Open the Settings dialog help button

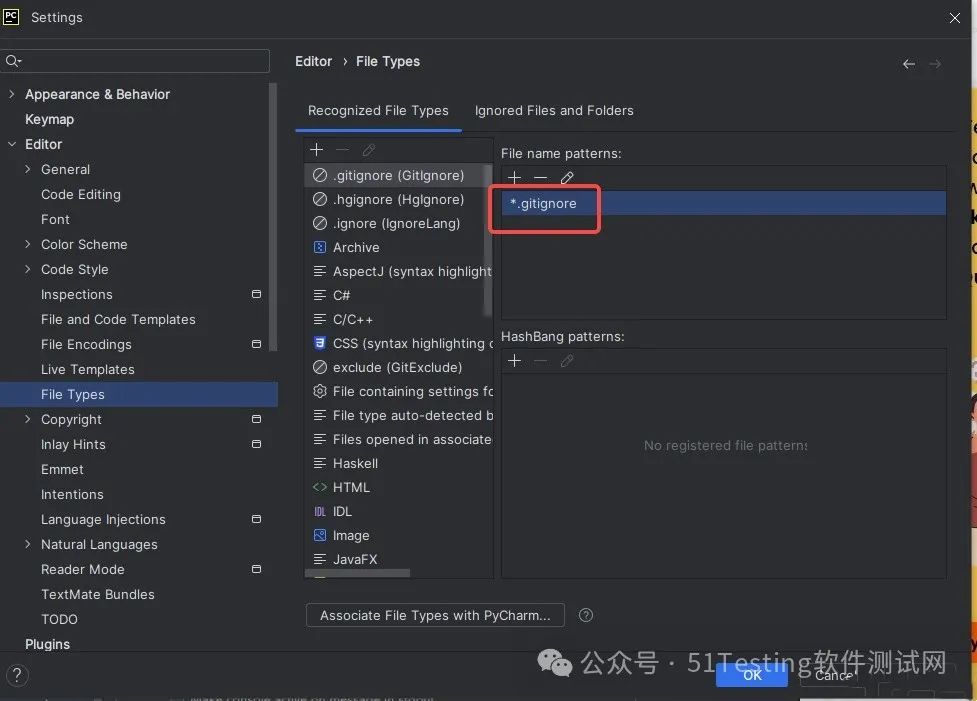(17, 675)
